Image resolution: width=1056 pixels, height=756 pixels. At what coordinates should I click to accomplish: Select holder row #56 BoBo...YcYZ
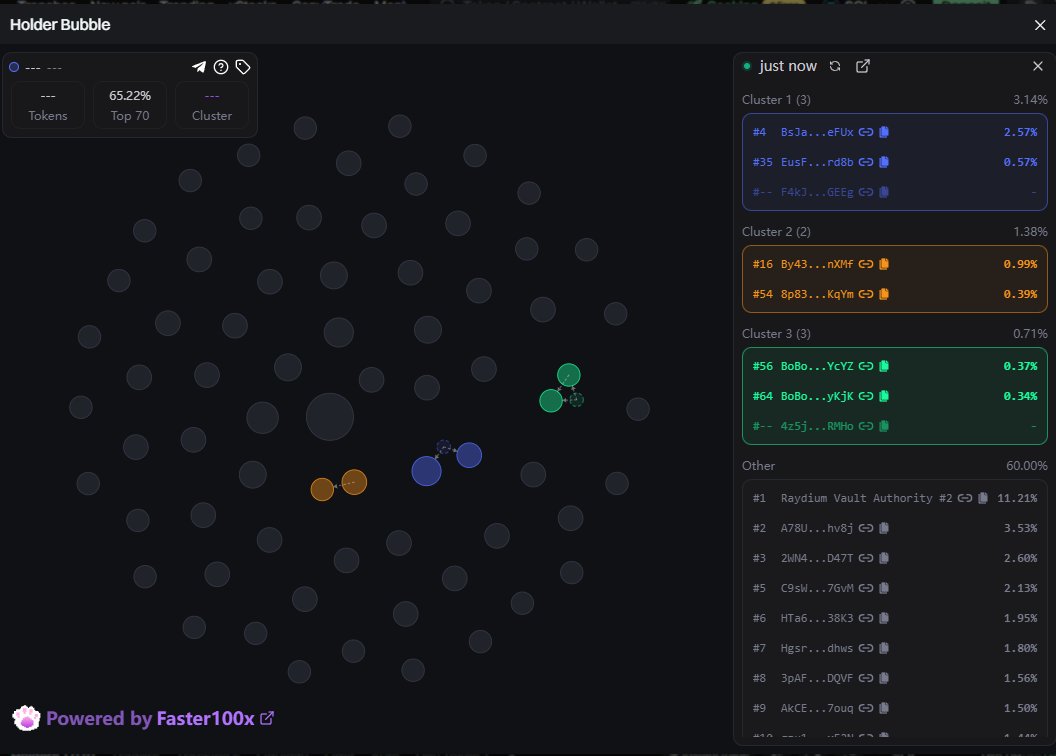[x=894, y=366]
